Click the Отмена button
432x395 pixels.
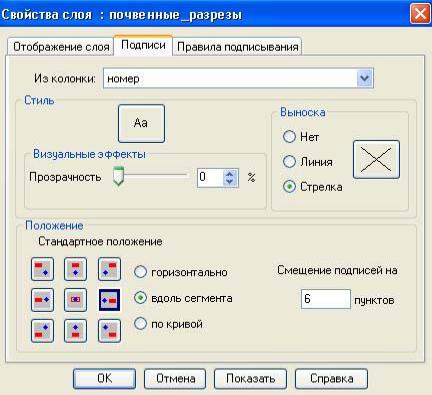tap(175, 379)
